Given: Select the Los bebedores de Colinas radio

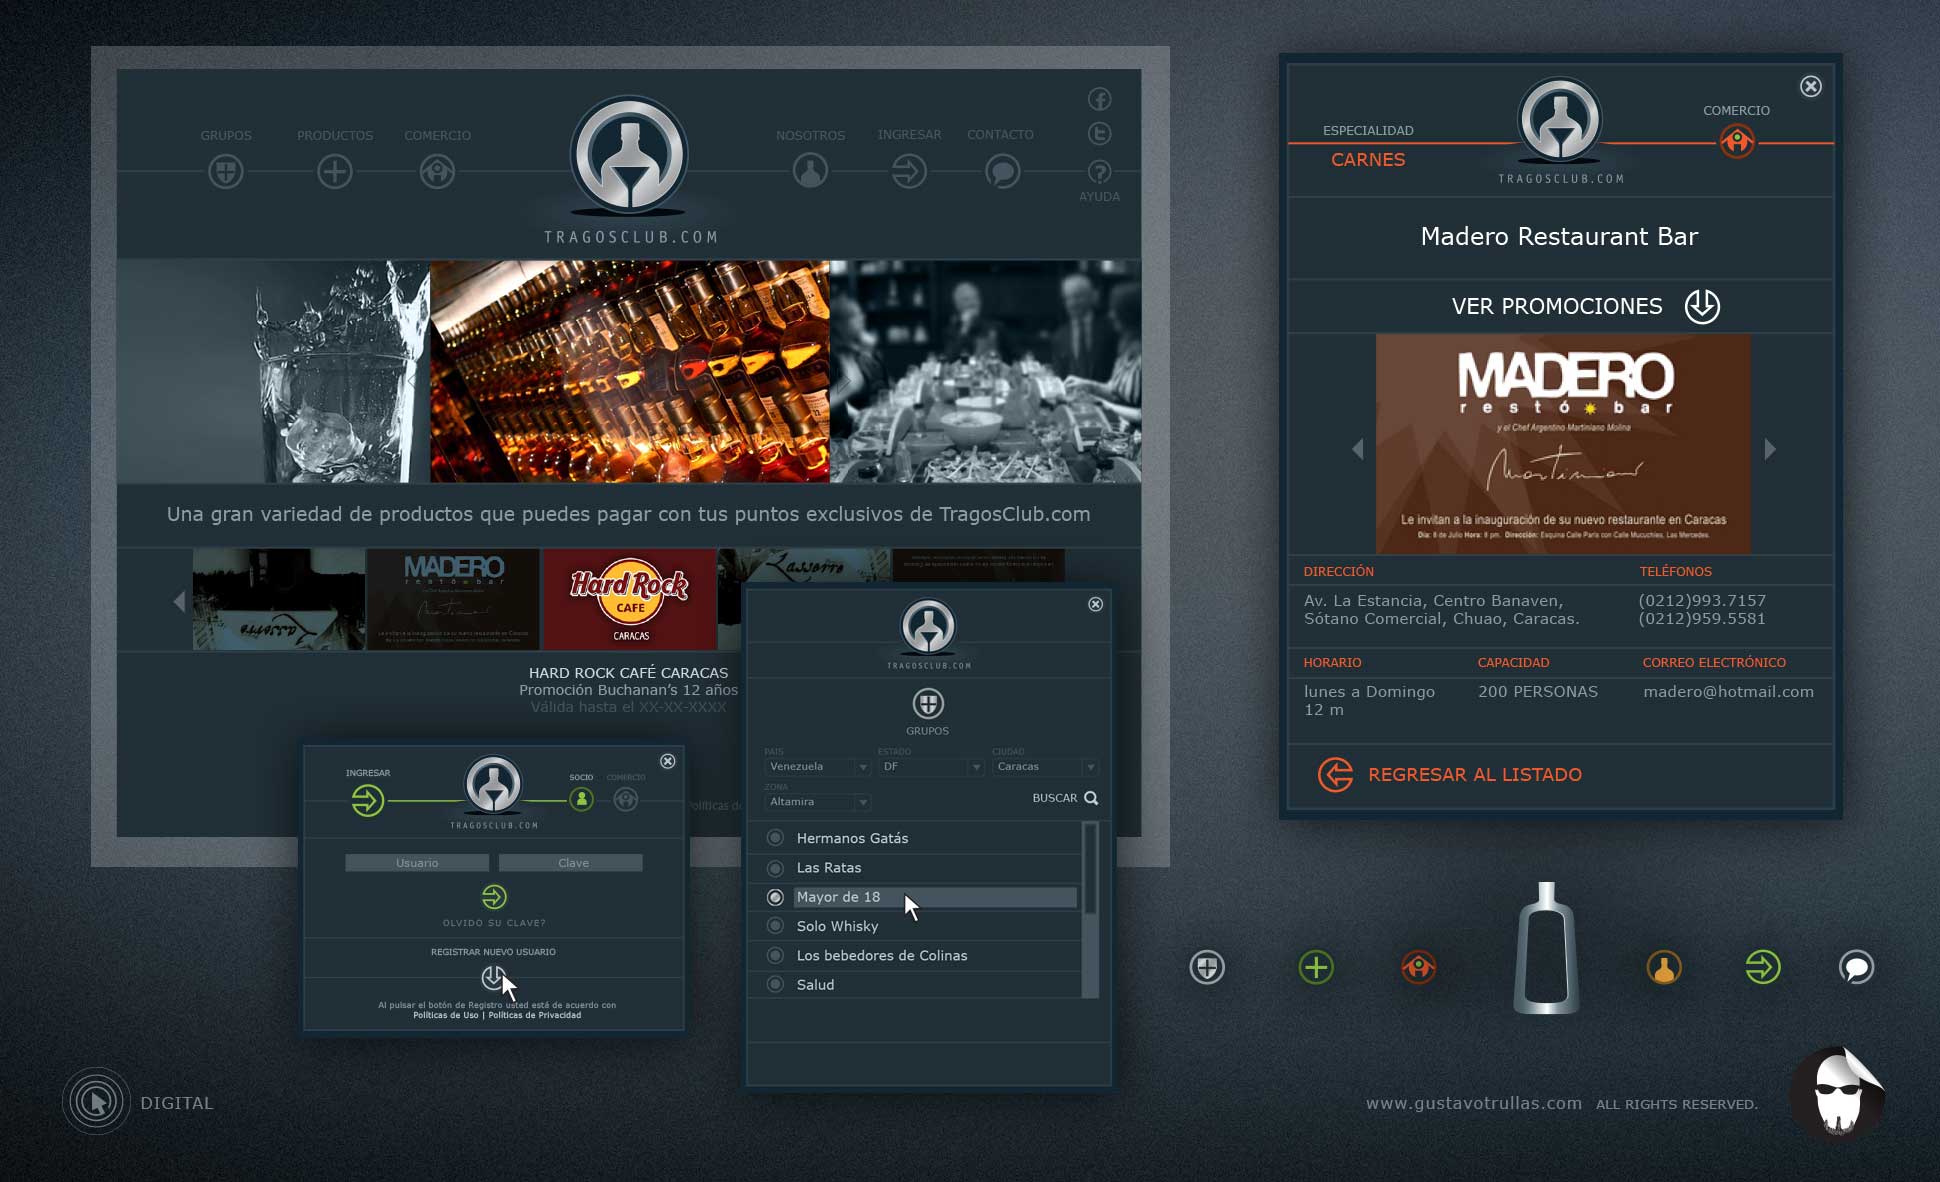Looking at the screenshot, I should [775, 955].
